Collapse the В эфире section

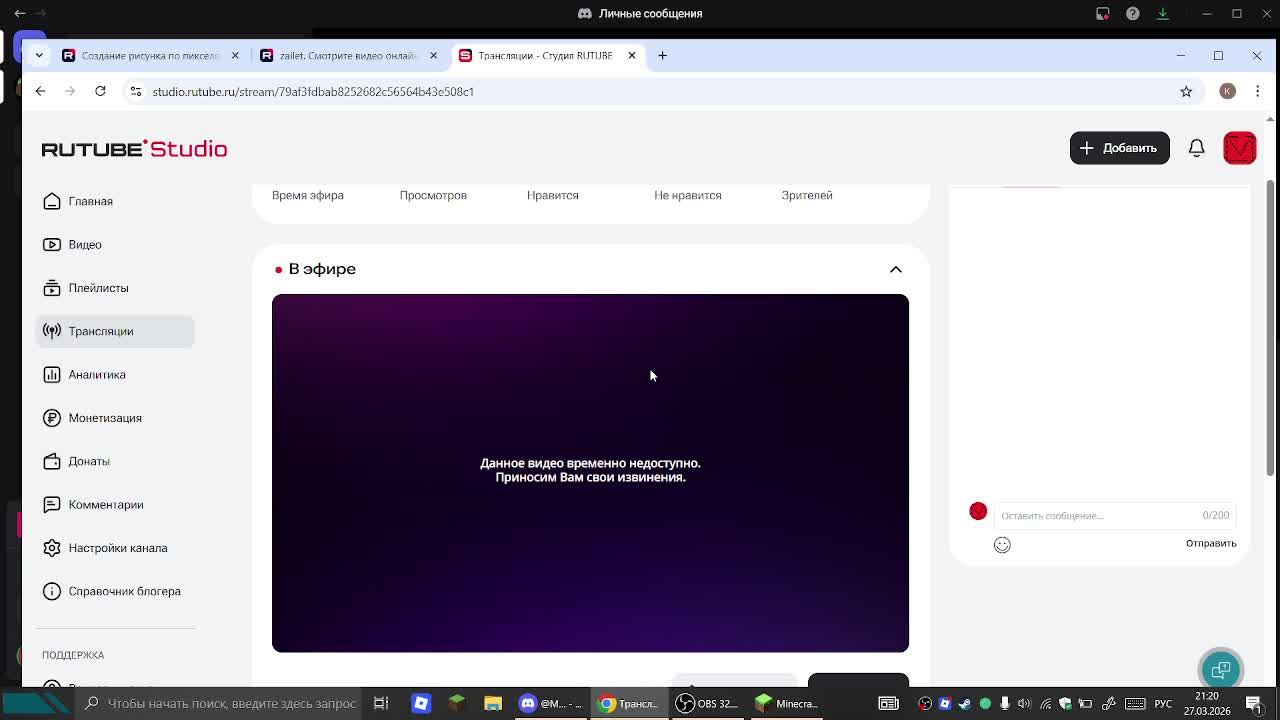[x=896, y=269]
